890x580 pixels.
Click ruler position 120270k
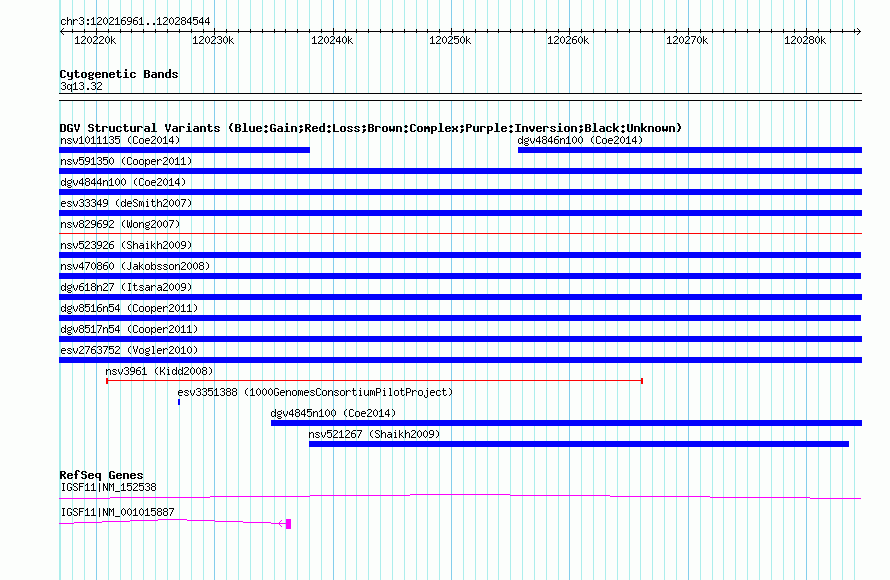[687, 40]
